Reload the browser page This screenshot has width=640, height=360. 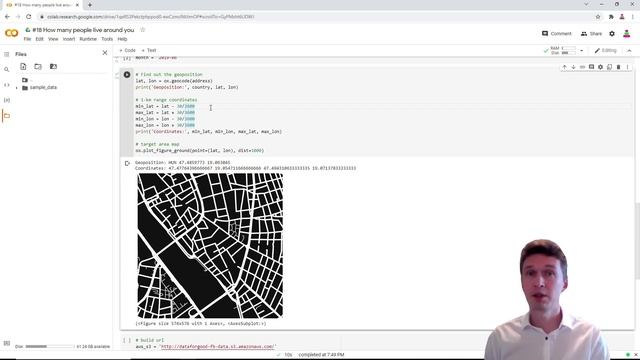point(29,17)
